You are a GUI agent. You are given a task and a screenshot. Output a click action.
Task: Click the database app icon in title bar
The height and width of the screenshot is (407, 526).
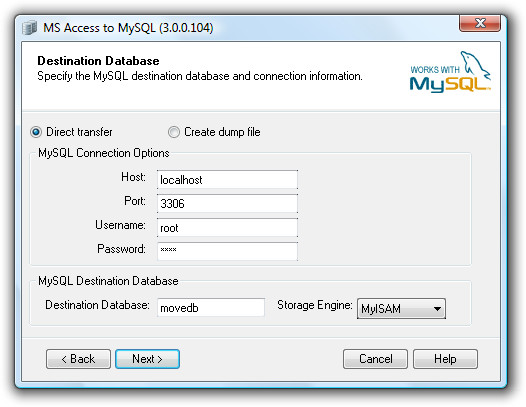(30, 28)
